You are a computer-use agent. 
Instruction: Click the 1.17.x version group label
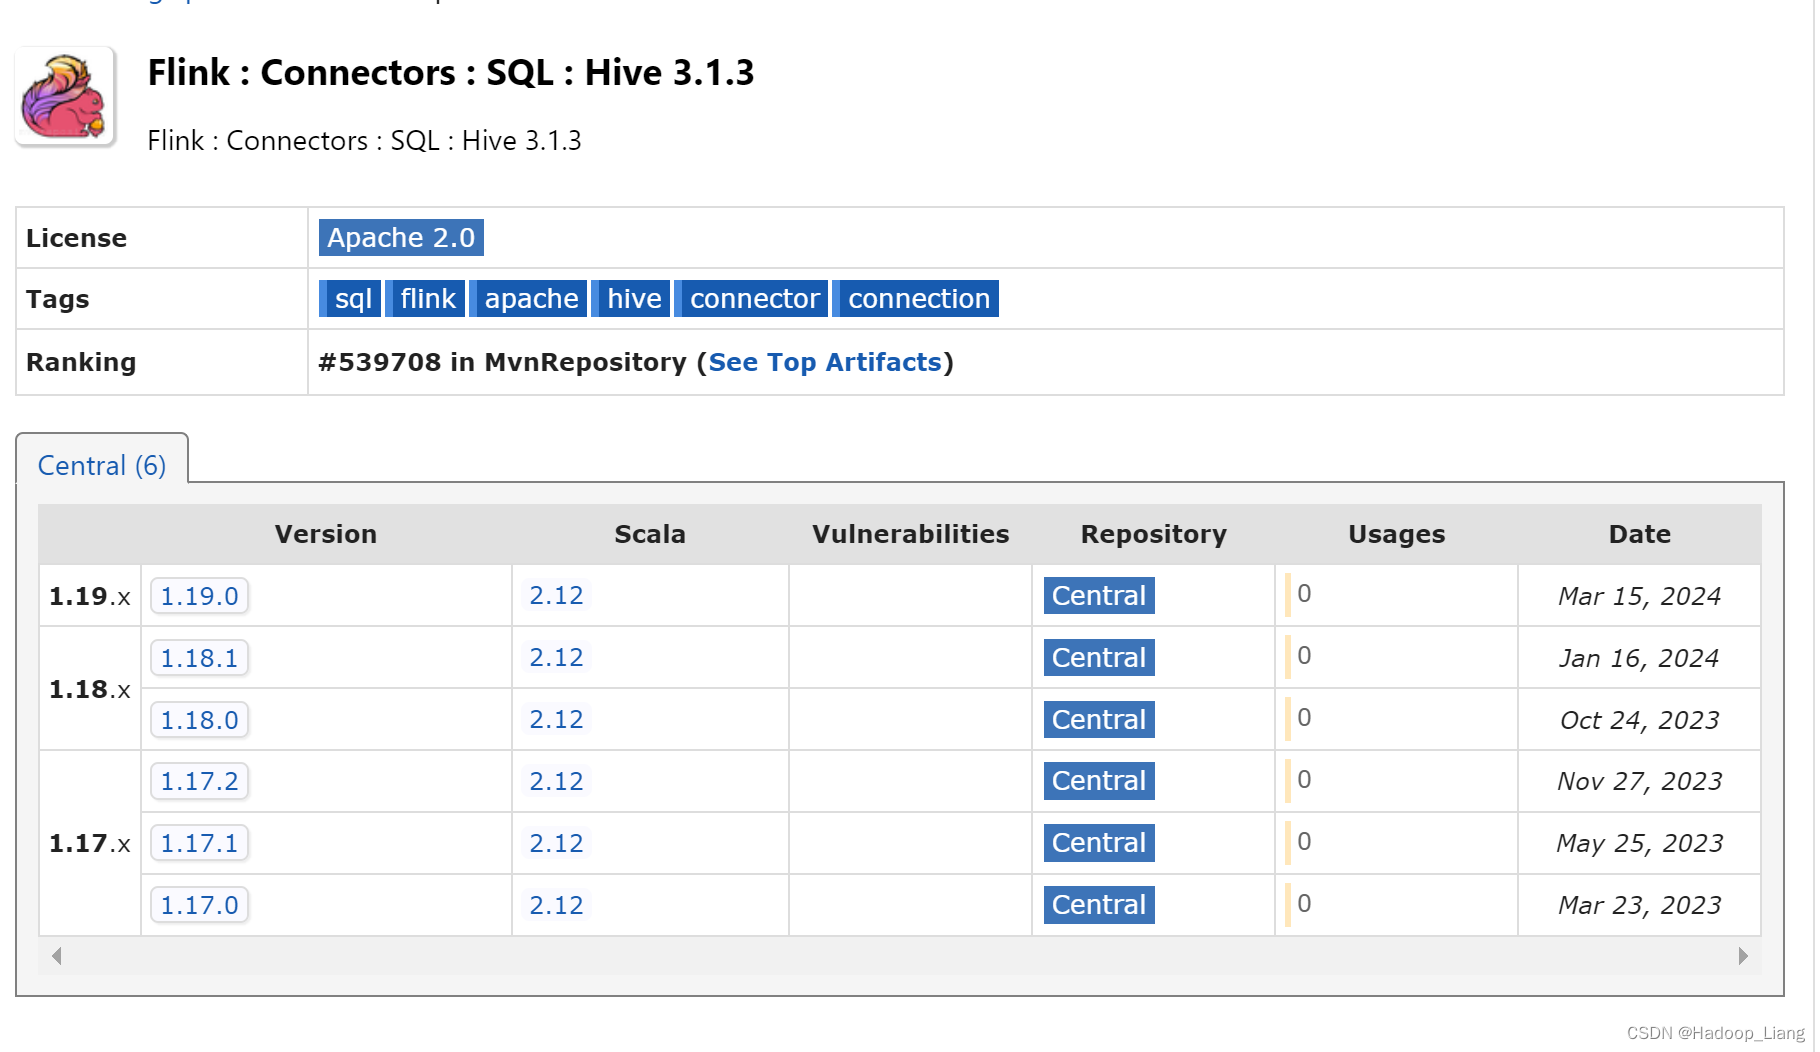point(90,843)
